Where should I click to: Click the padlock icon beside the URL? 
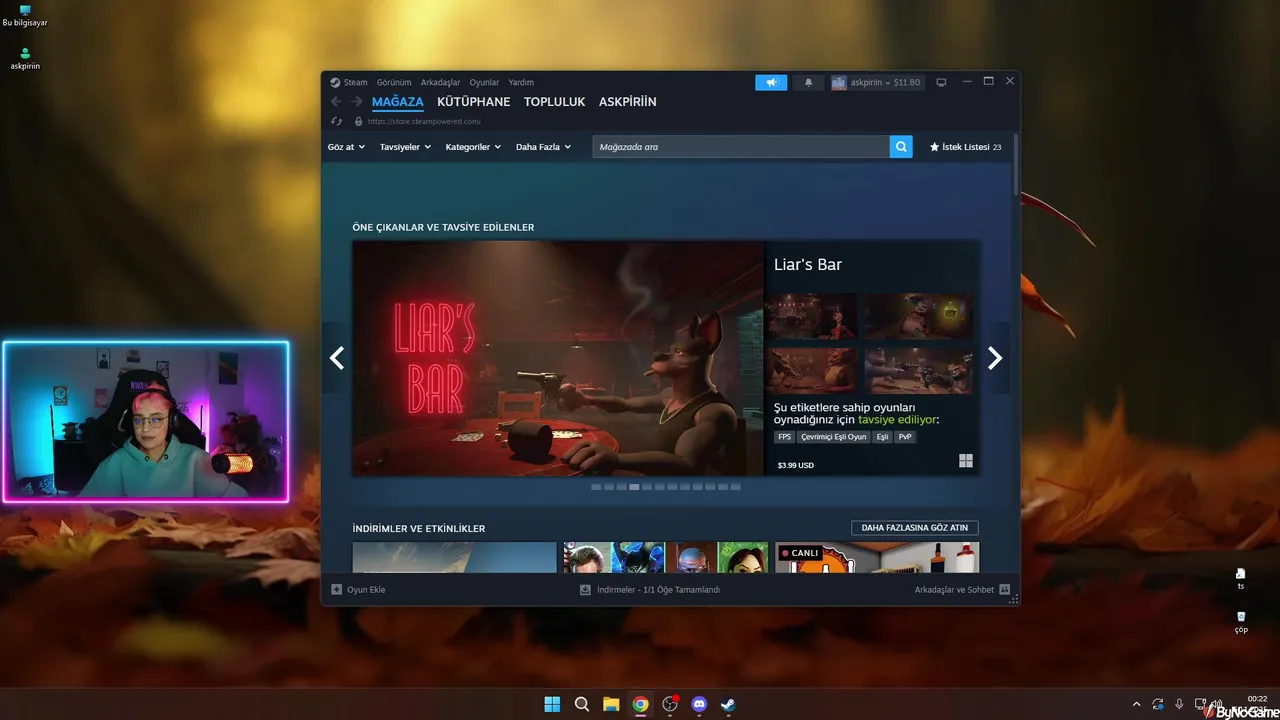pos(359,121)
